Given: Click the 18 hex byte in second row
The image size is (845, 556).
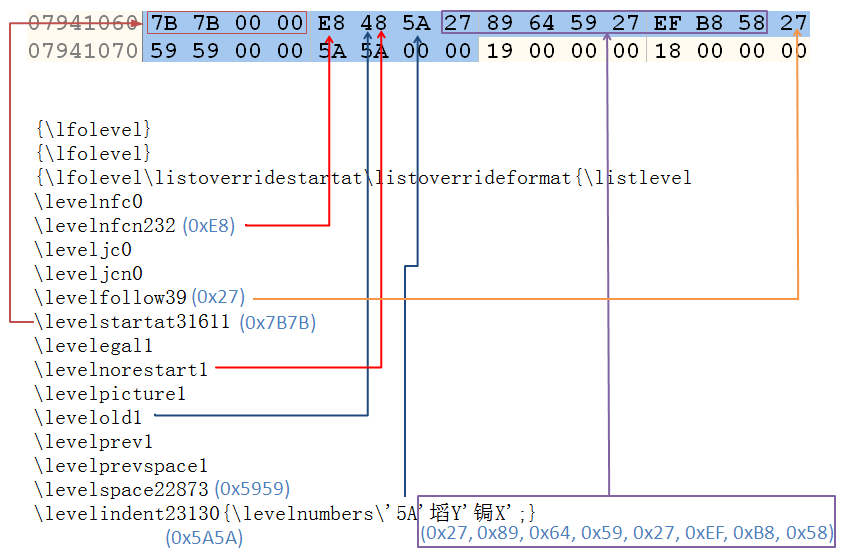Looking at the screenshot, I should click(x=668, y=50).
